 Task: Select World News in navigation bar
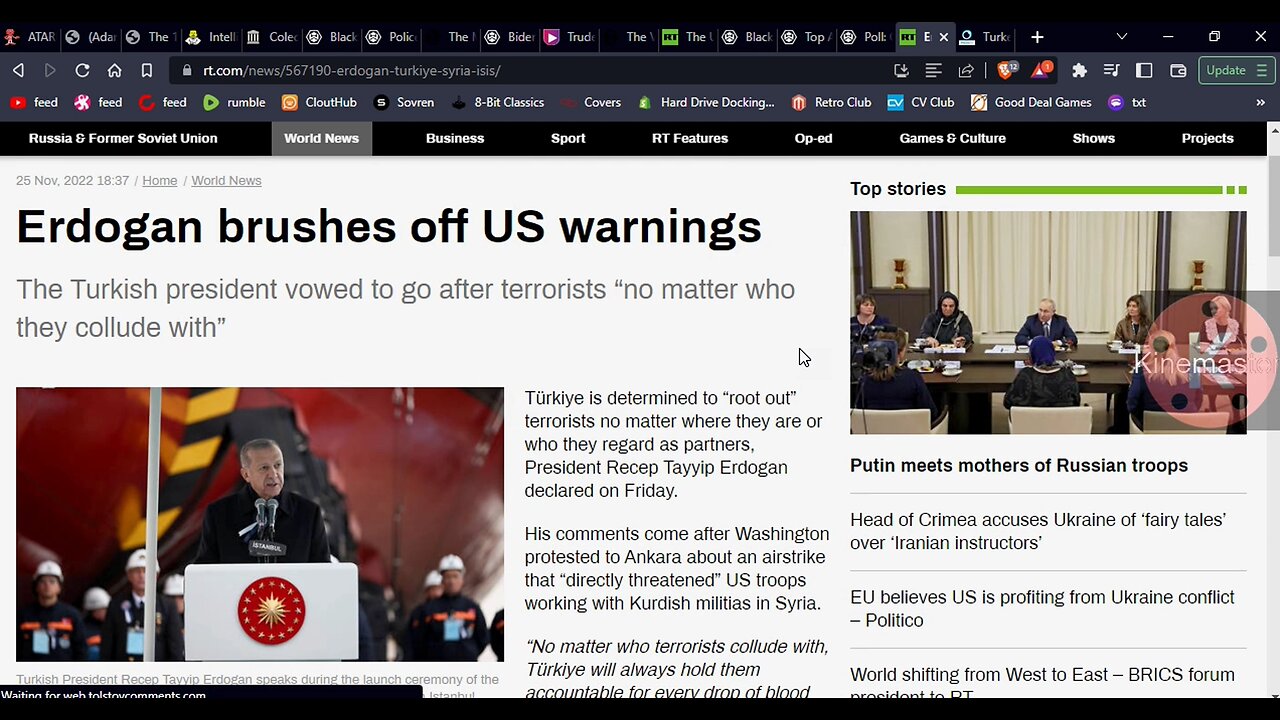(321, 138)
